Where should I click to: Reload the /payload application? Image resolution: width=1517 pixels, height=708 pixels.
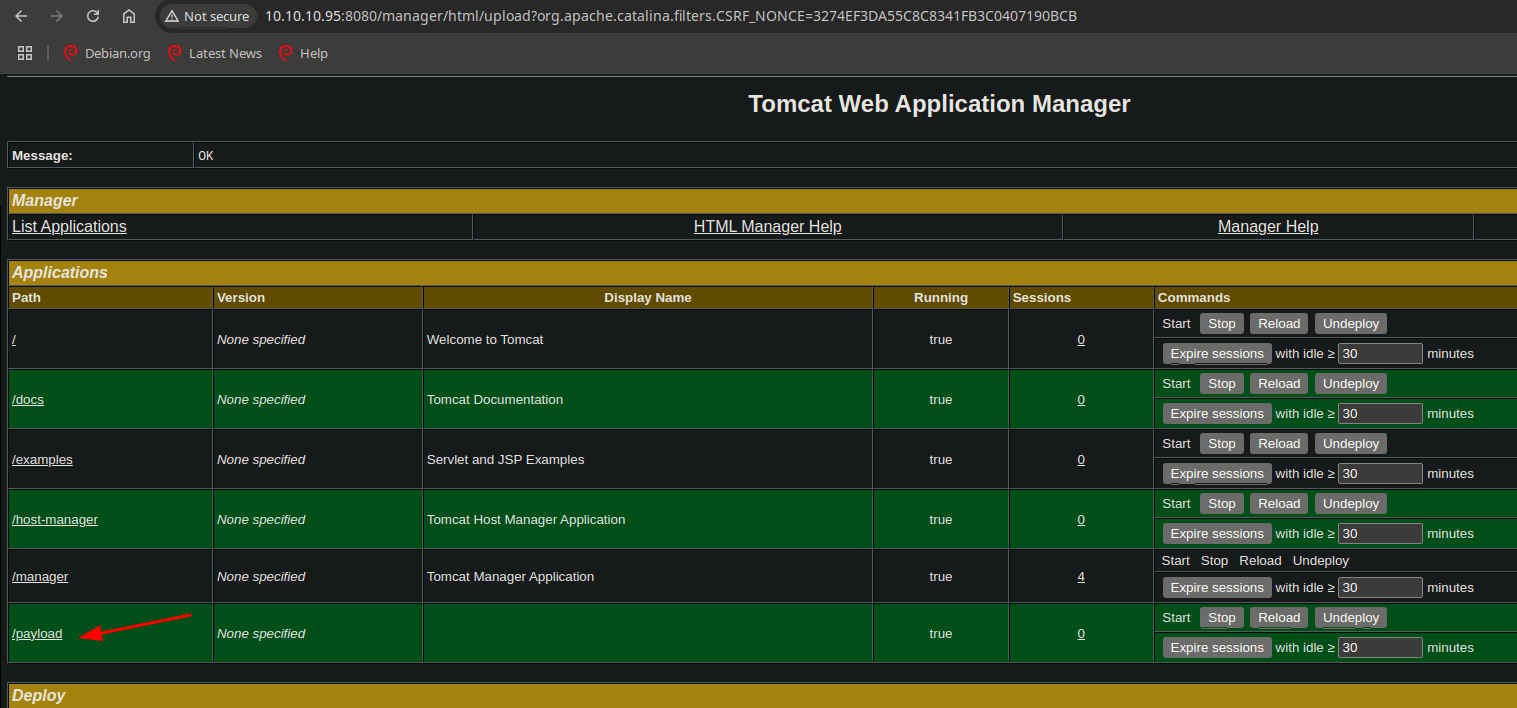pos(1279,617)
